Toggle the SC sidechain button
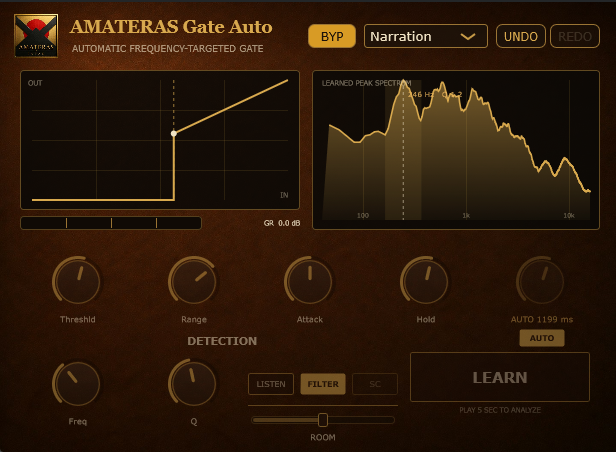Viewport: 616px width, 452px height. click(x=375, y=384)
